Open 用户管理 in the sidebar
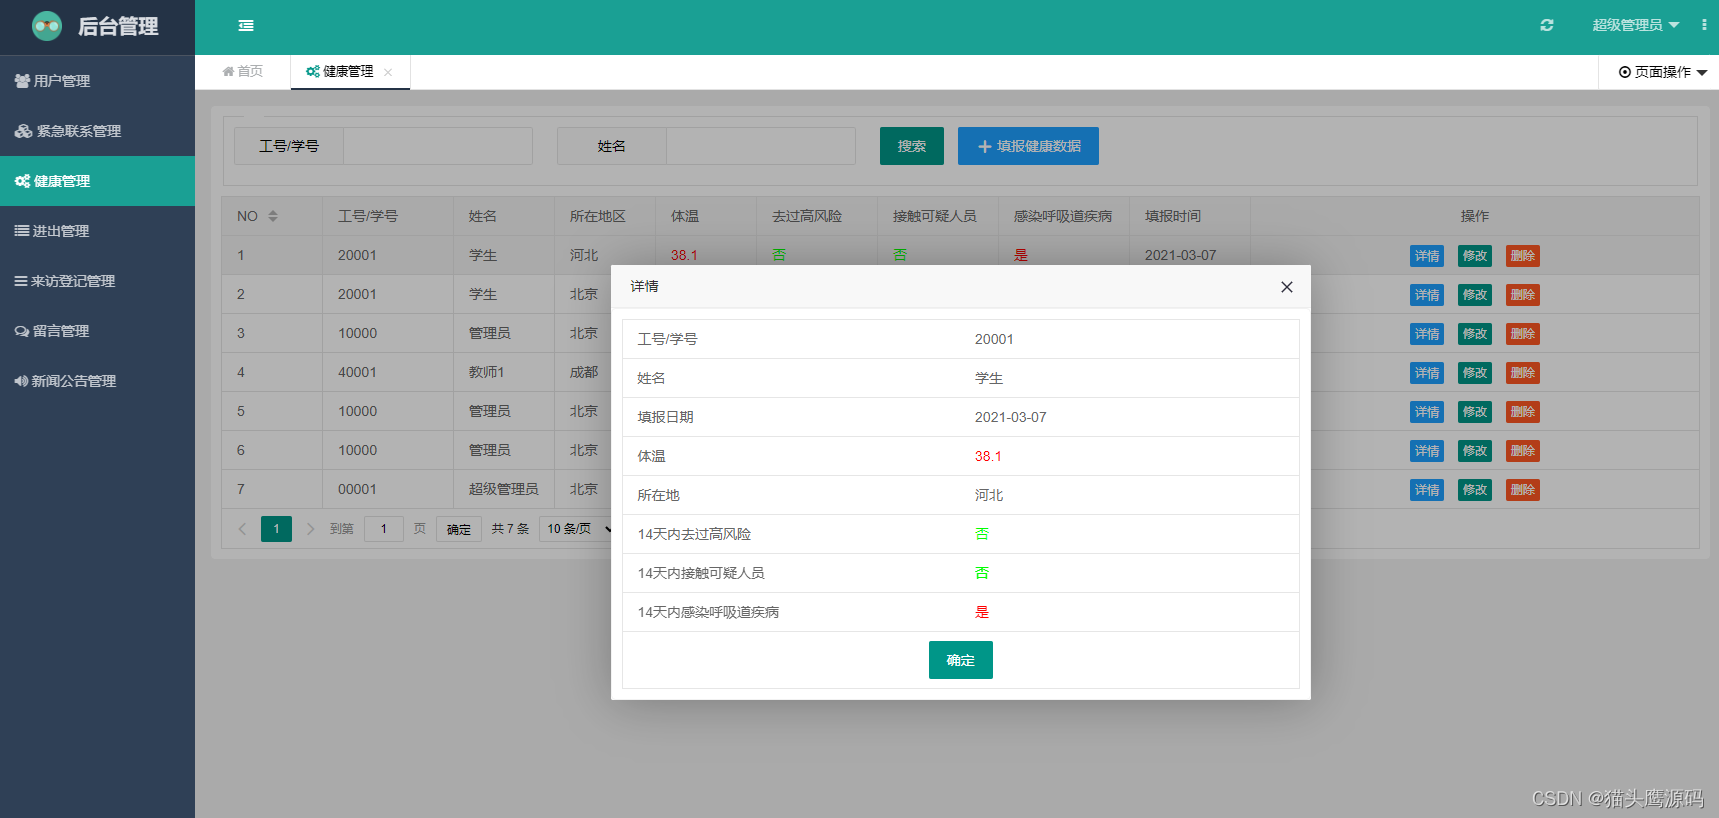 (x=97, y=81)
